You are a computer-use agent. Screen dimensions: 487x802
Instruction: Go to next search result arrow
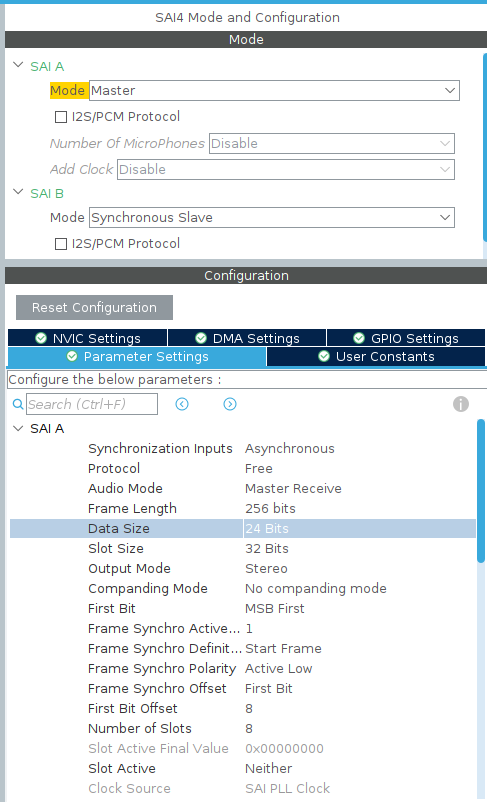[x=230, y=404]
